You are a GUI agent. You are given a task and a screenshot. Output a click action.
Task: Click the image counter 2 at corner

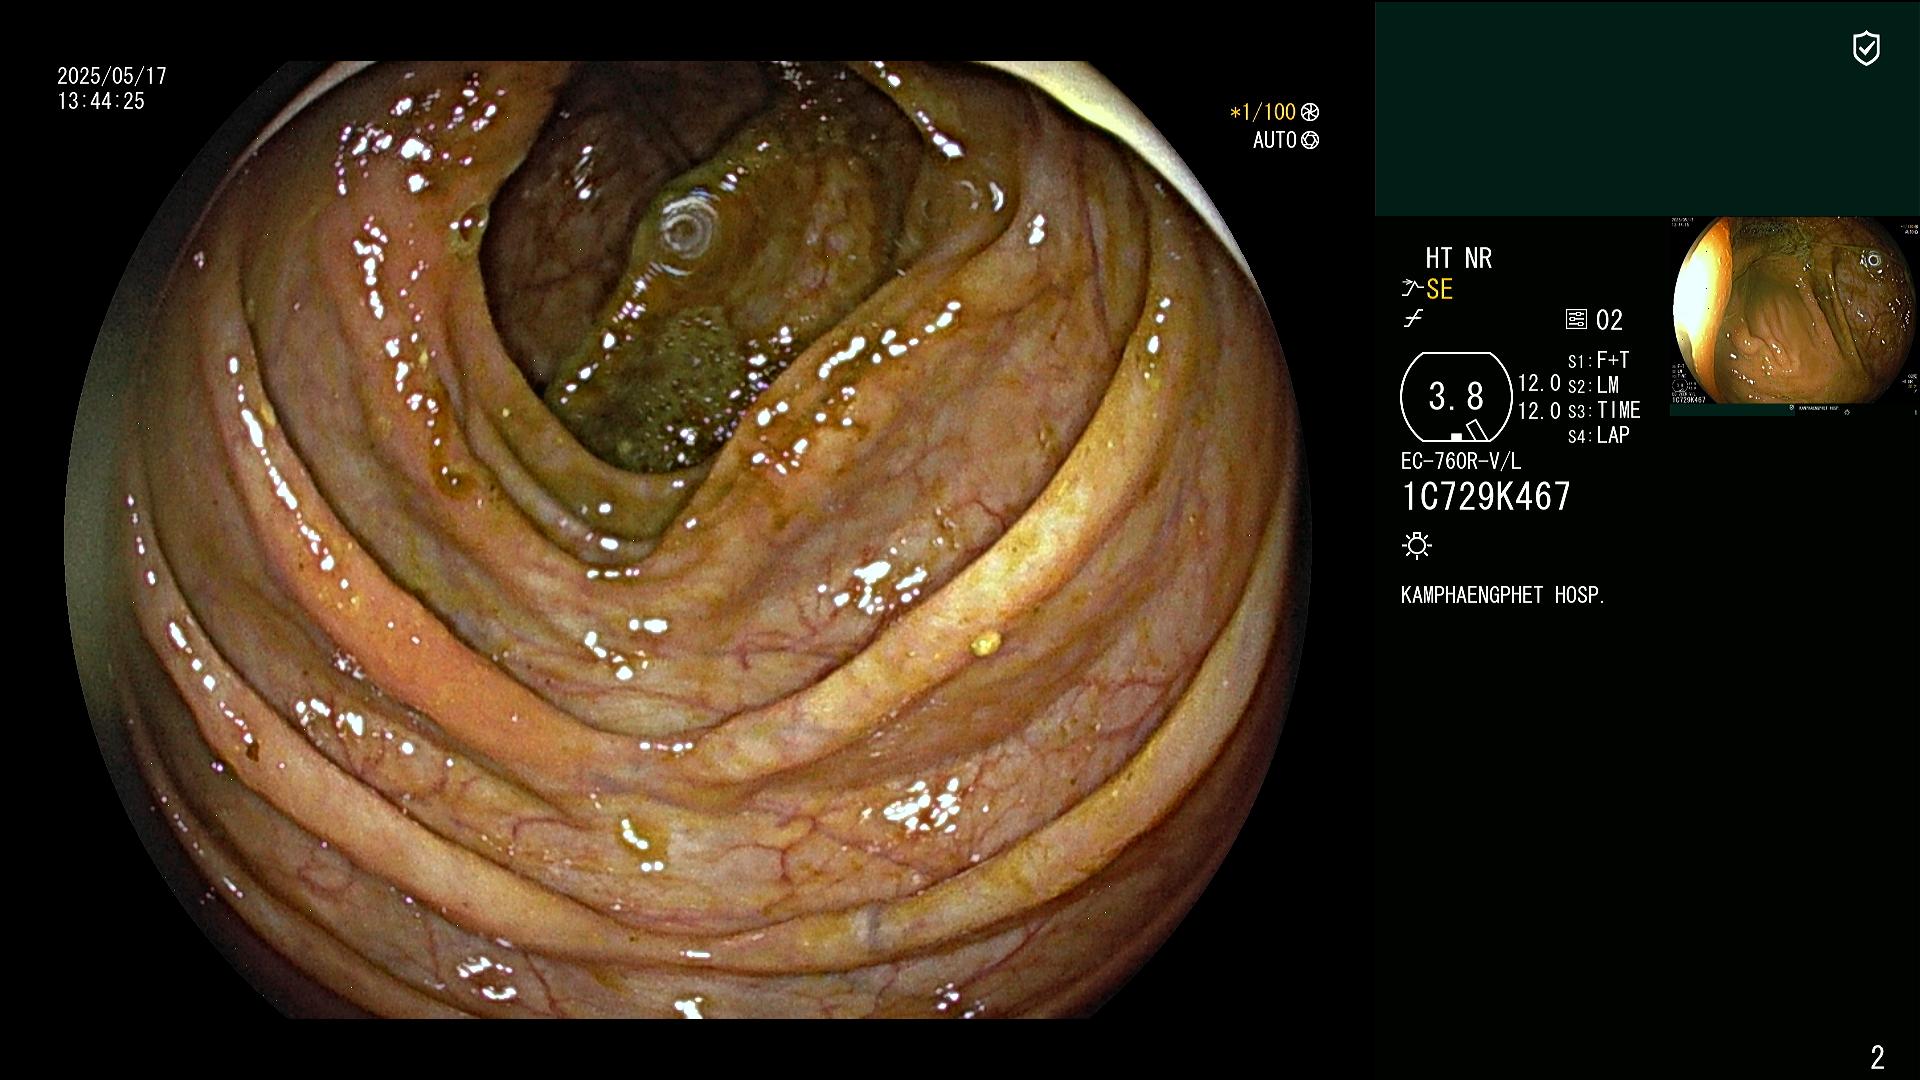pos(1877,1057)
